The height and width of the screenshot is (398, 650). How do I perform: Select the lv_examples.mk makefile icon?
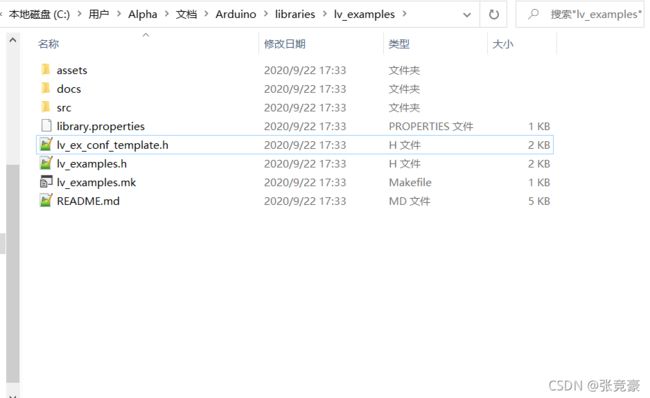[x=46, y=182]
